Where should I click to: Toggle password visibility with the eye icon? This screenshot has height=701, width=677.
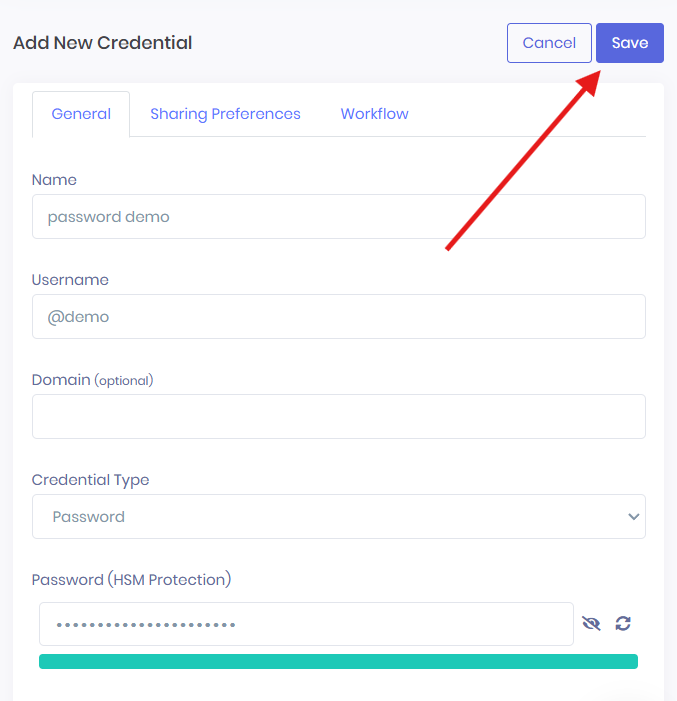(591, 624)
